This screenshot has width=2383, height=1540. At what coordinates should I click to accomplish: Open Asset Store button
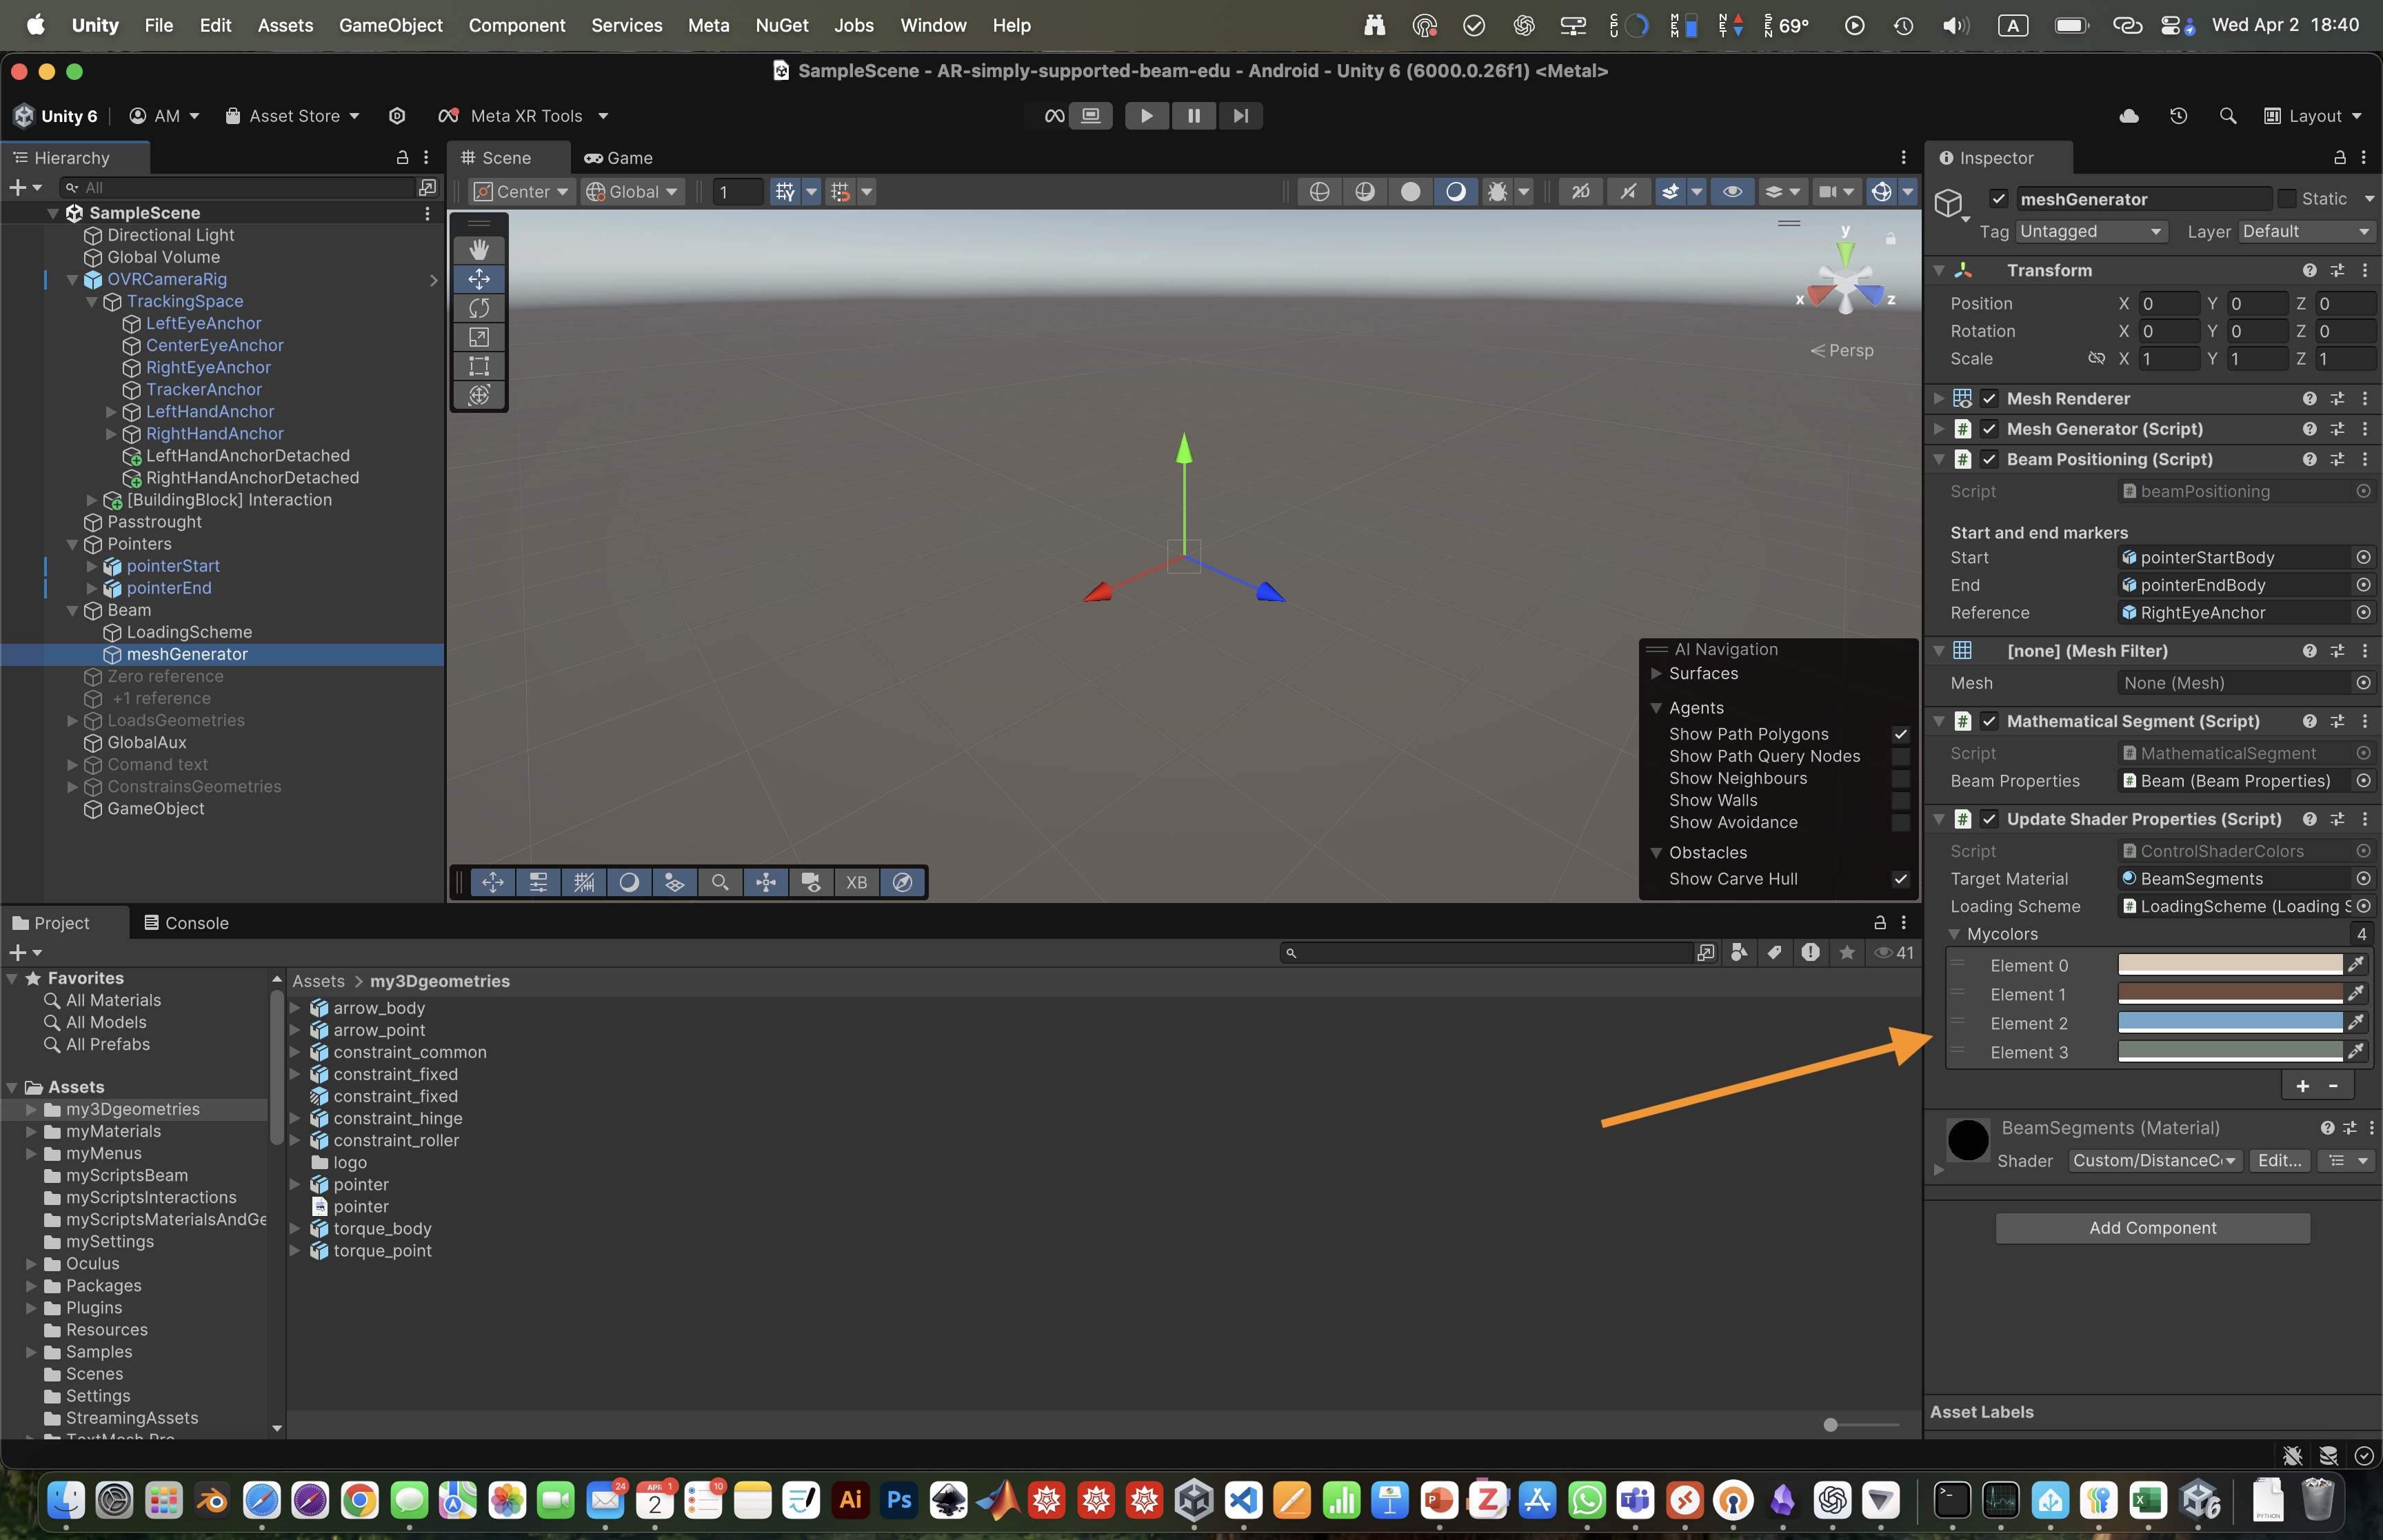291,116
